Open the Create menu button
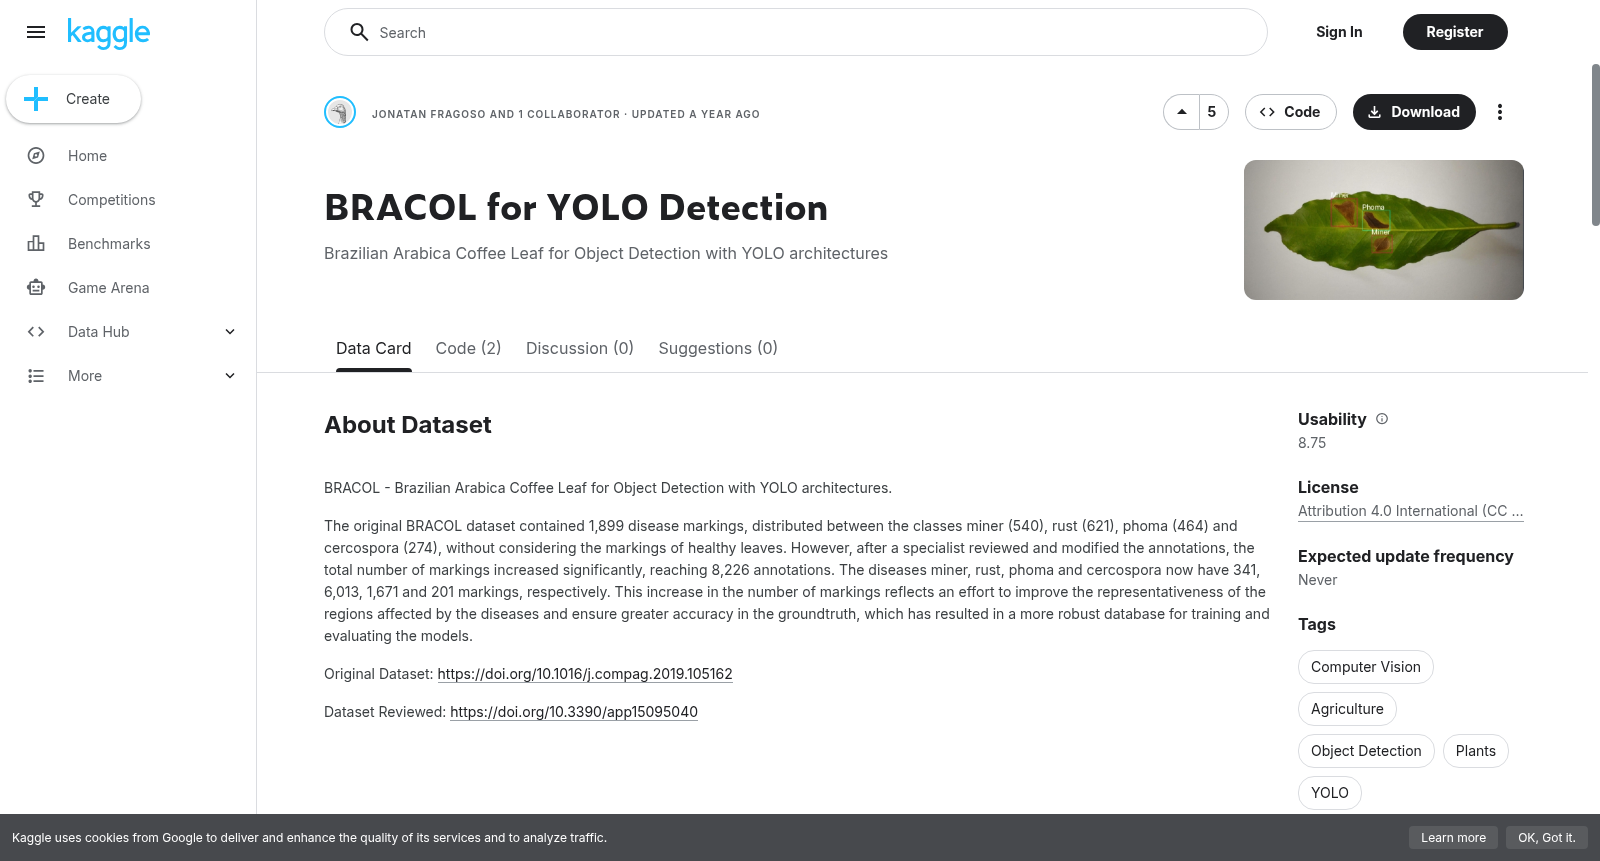This screenshot has height=861, width=1600. click(74, 99)
